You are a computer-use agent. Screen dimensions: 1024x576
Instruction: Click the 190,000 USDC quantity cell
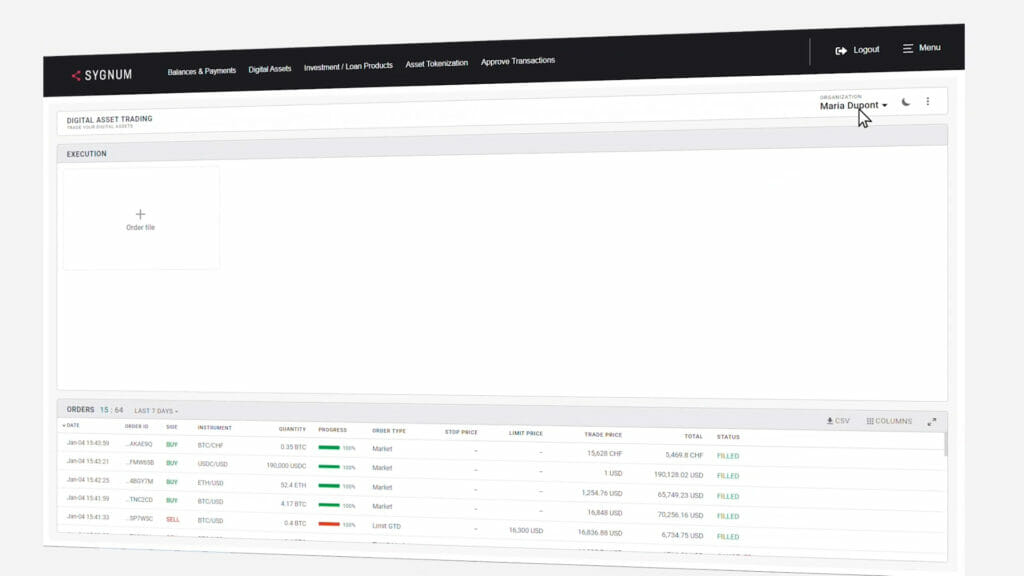tap(286, 466)
